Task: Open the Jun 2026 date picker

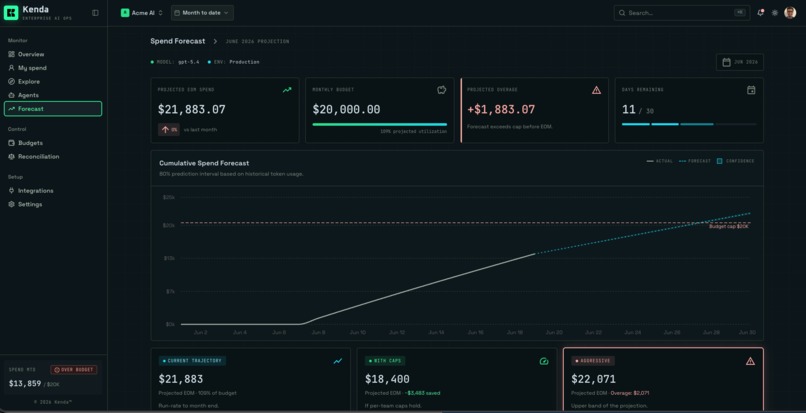Action: 740,62
